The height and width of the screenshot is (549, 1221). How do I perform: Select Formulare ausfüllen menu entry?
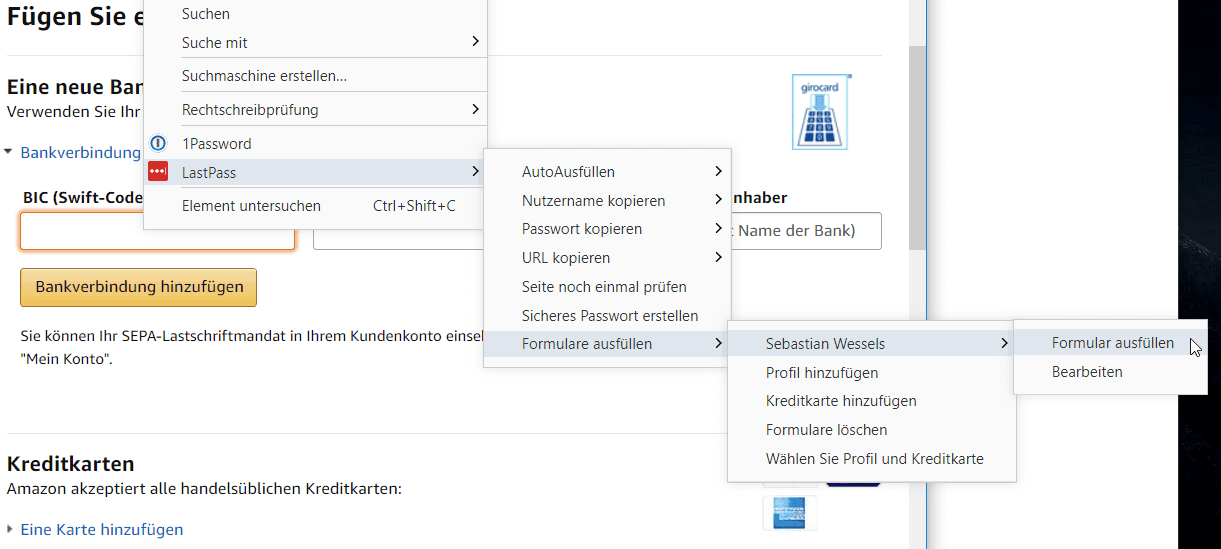607,344
